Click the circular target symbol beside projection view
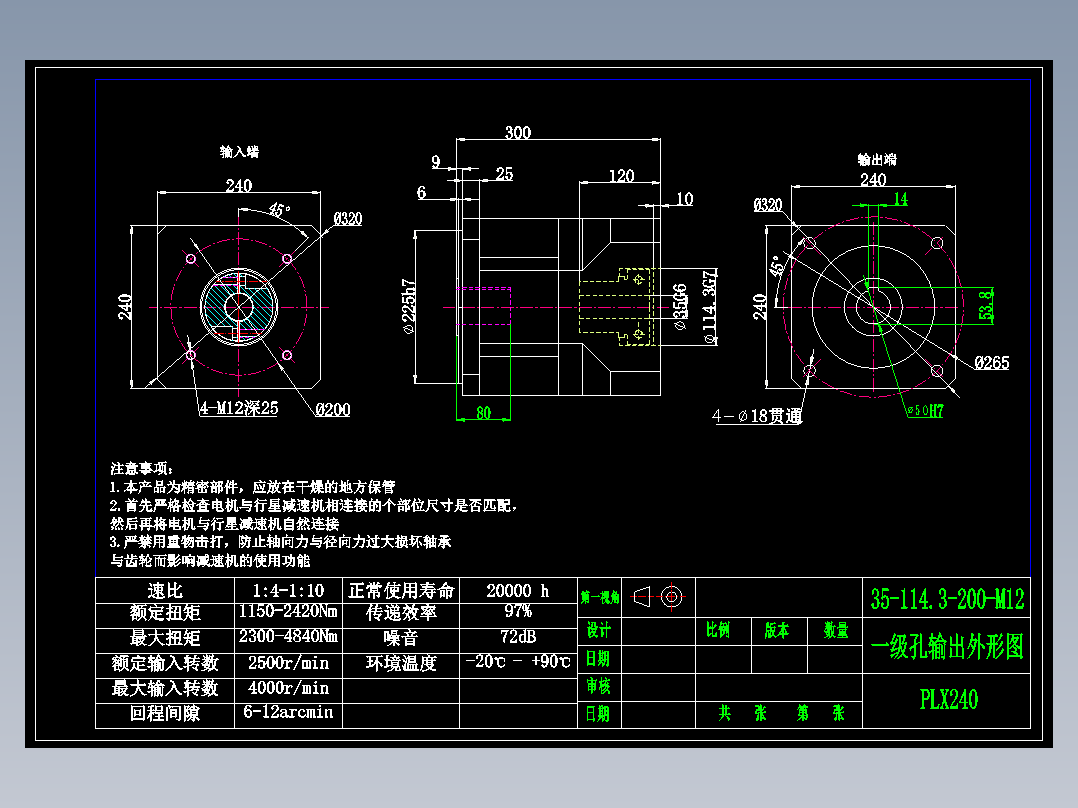 click(x=672, y=597)
